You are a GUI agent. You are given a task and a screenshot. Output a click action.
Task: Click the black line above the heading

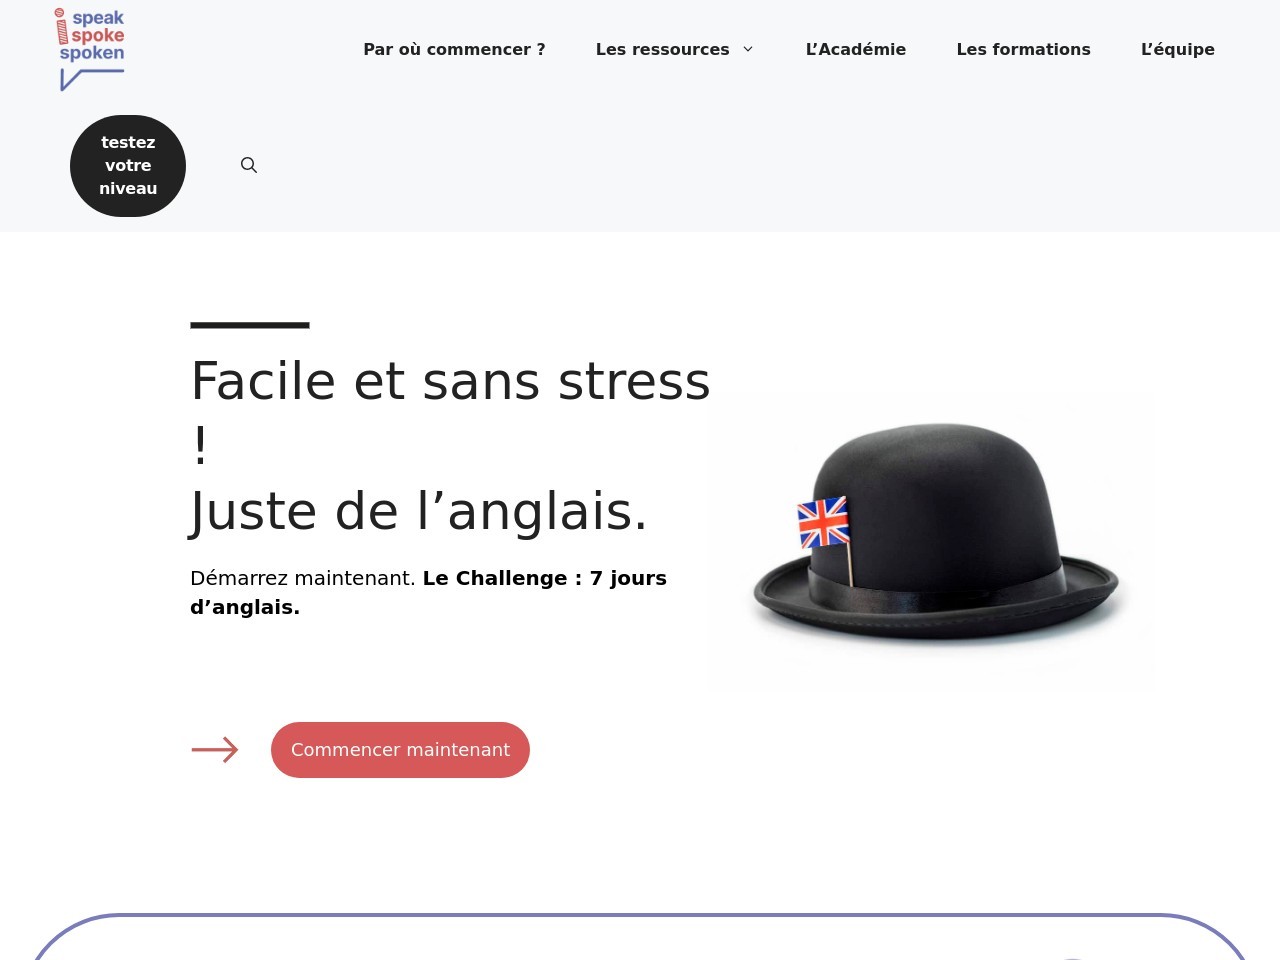[250, 325]
